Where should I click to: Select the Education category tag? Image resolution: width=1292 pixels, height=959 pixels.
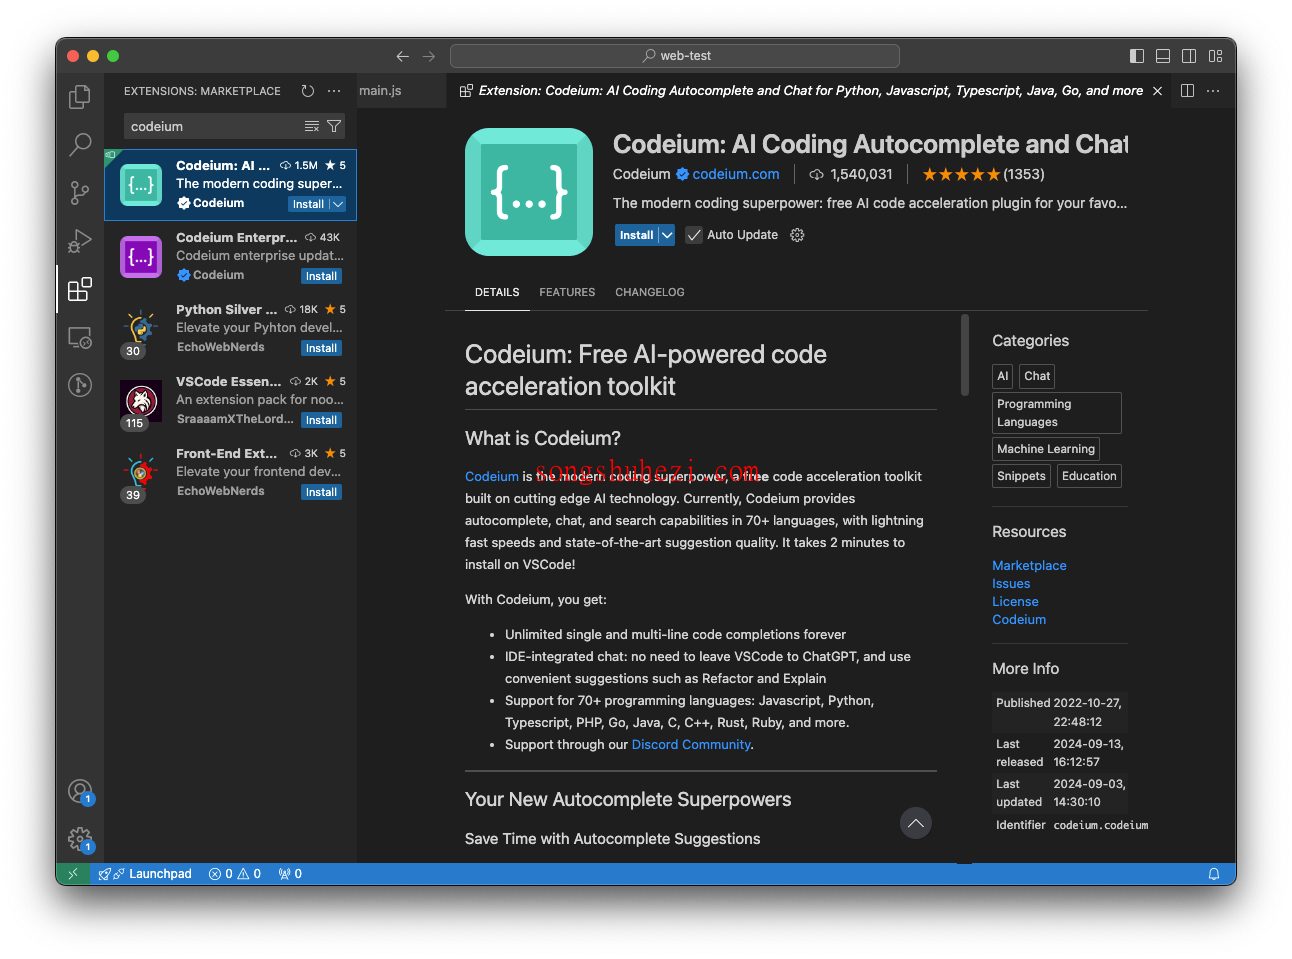click(x=1089, y=476)
